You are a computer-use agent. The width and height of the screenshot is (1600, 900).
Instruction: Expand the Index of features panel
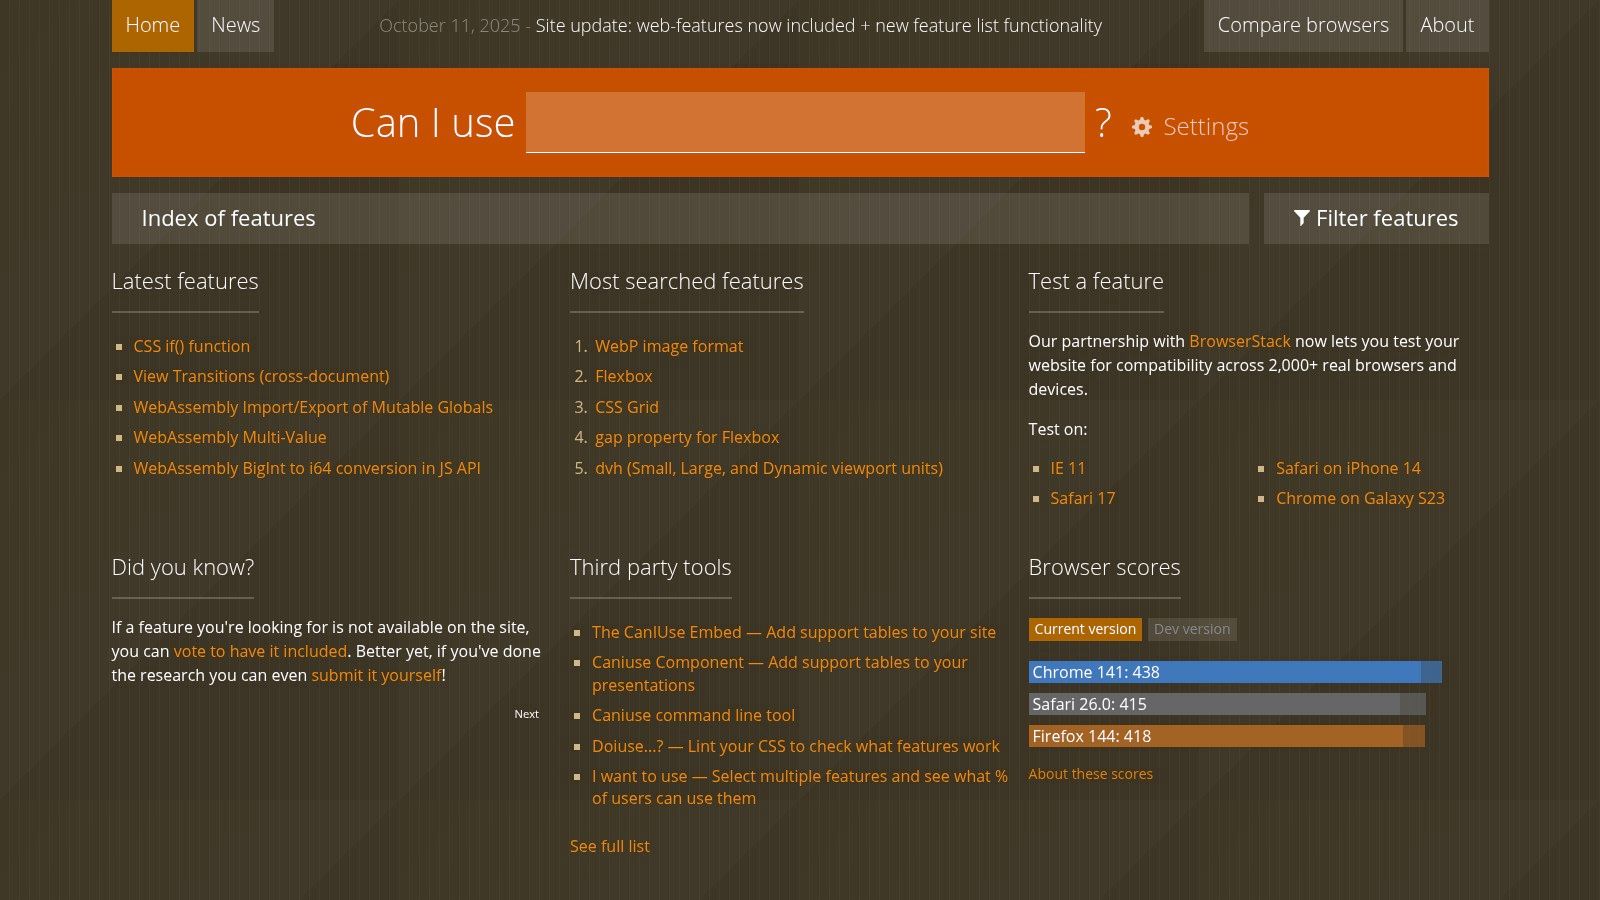[680, 218]
